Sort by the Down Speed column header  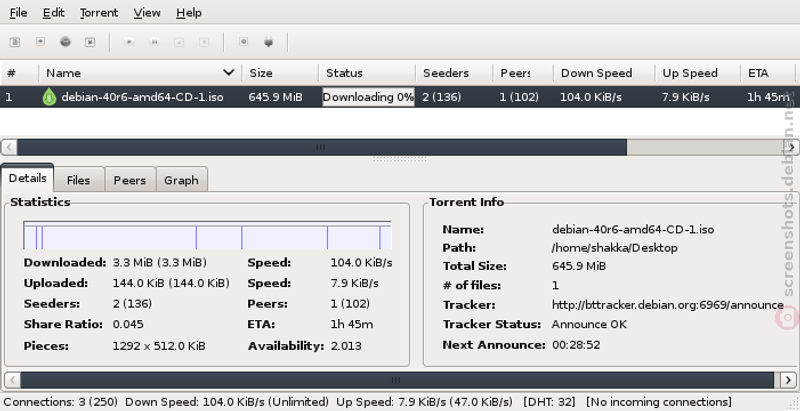[604, 73]
